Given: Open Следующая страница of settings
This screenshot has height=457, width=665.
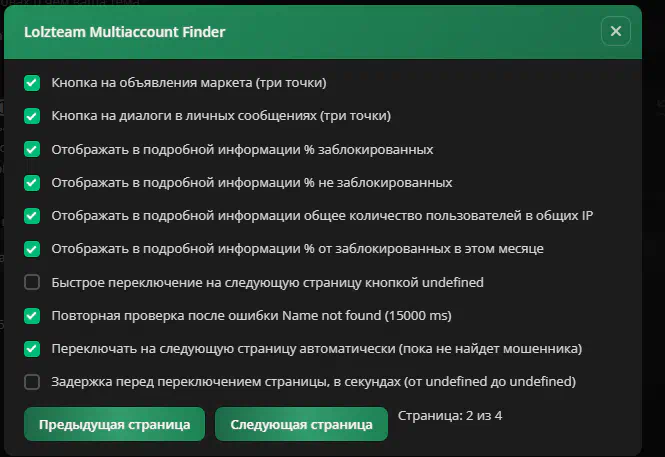Looking at the screenshot, I should tap(301, 424).
